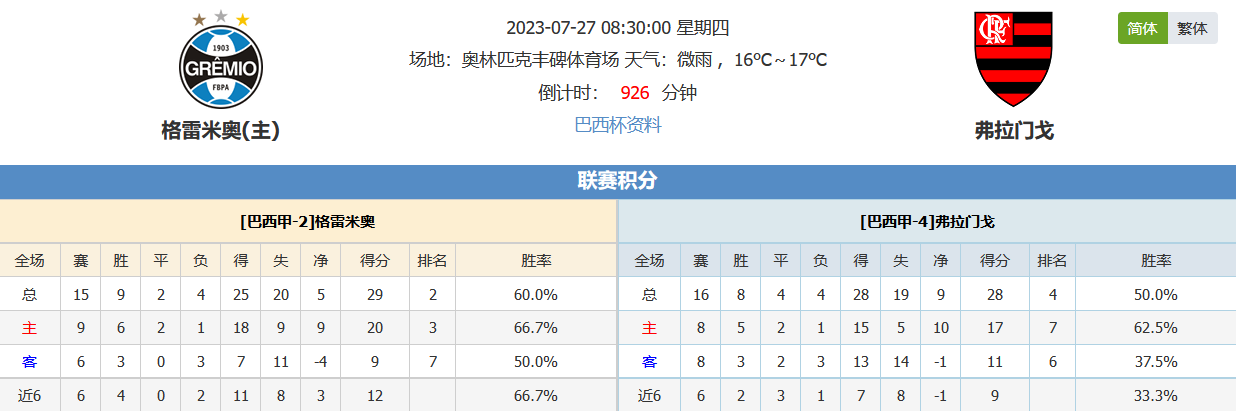
Task: Click Flamengo home win rate 62.5%
Action: (1156, 328)
